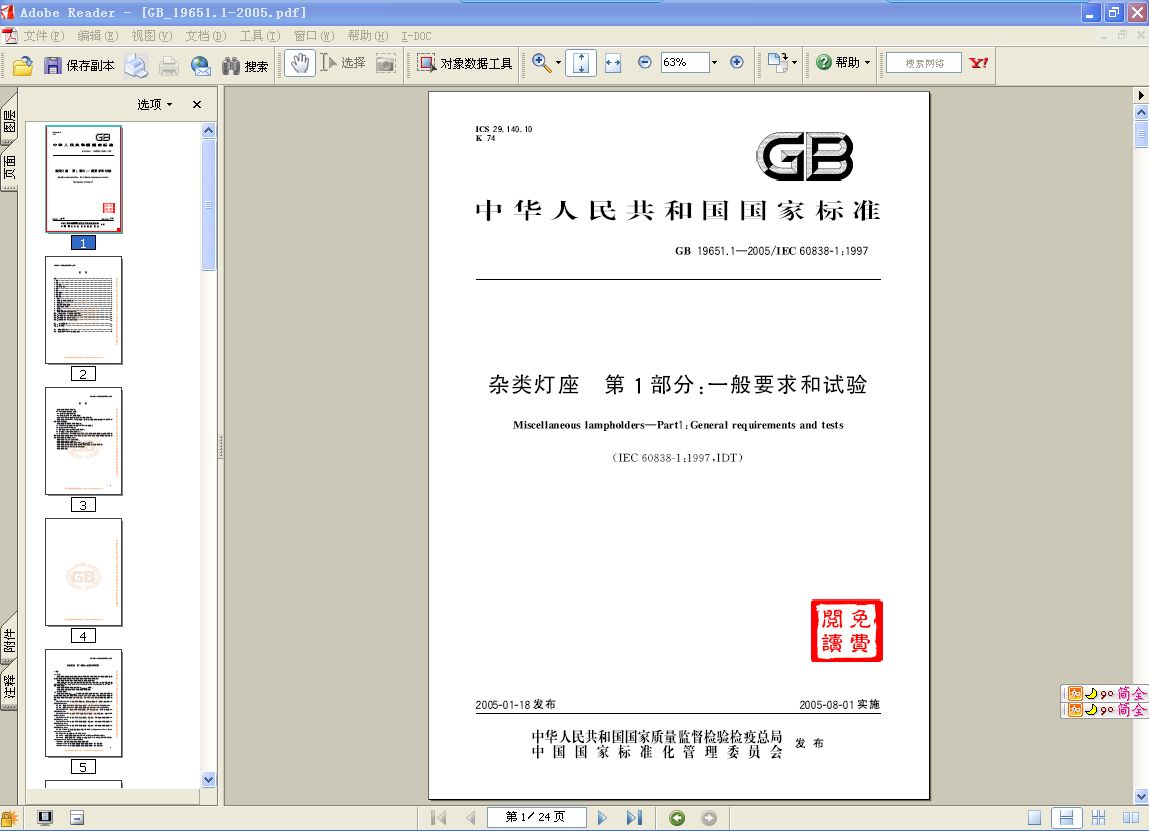The height and width of the screenshot is (831, 1149).
Task: Expand the Help dropdown arrow
Action: coord(868,62)
